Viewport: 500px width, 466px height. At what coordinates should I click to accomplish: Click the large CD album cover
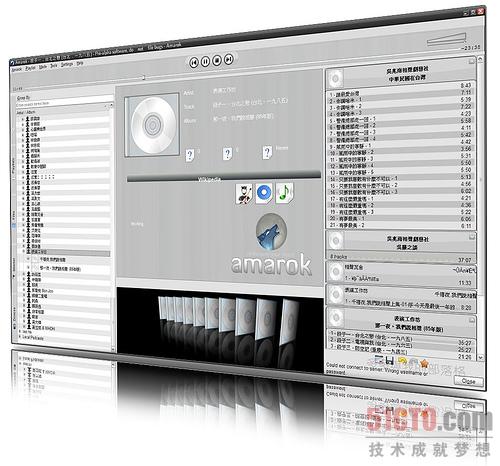[x=152, y=125]
